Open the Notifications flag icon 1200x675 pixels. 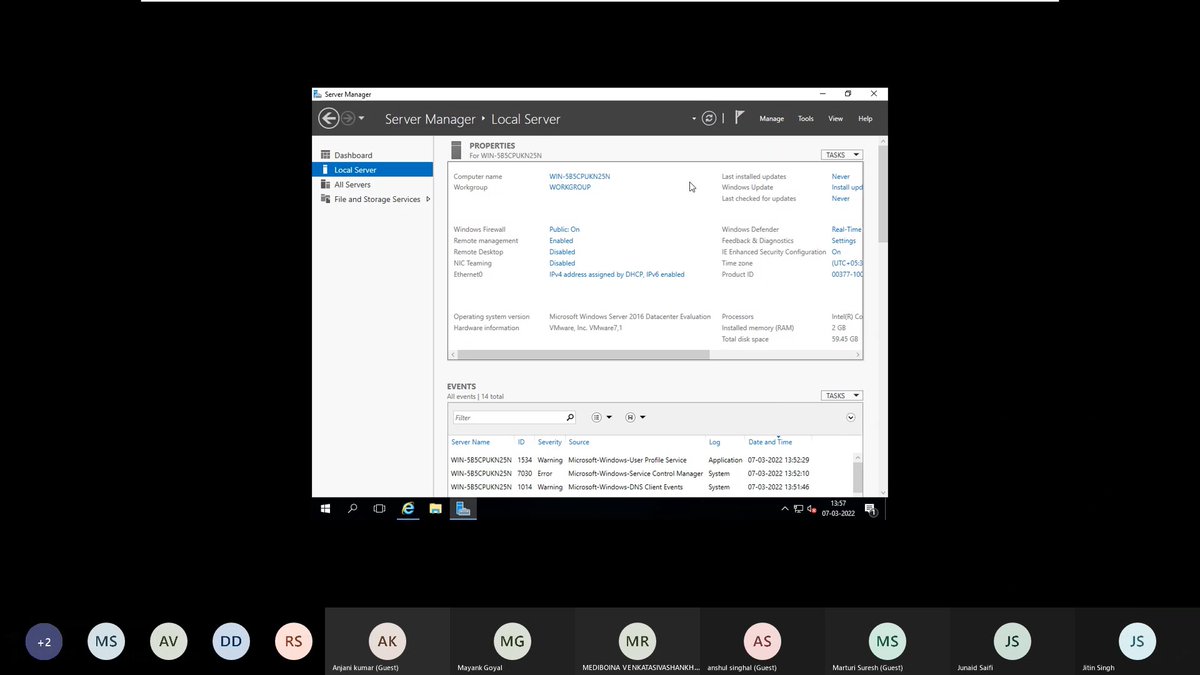point(739,117)
